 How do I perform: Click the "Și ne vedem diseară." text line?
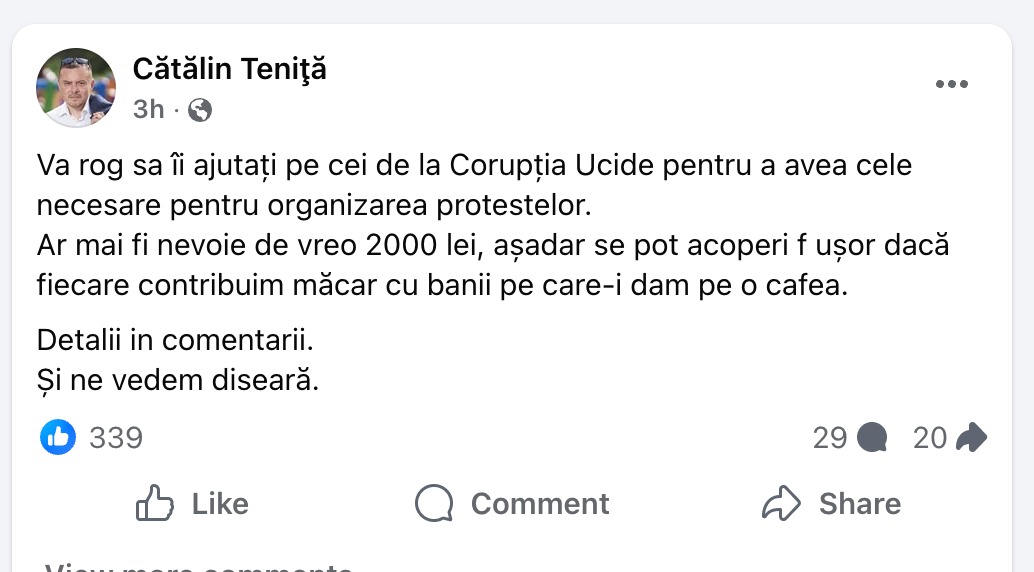tap(177, 381)
